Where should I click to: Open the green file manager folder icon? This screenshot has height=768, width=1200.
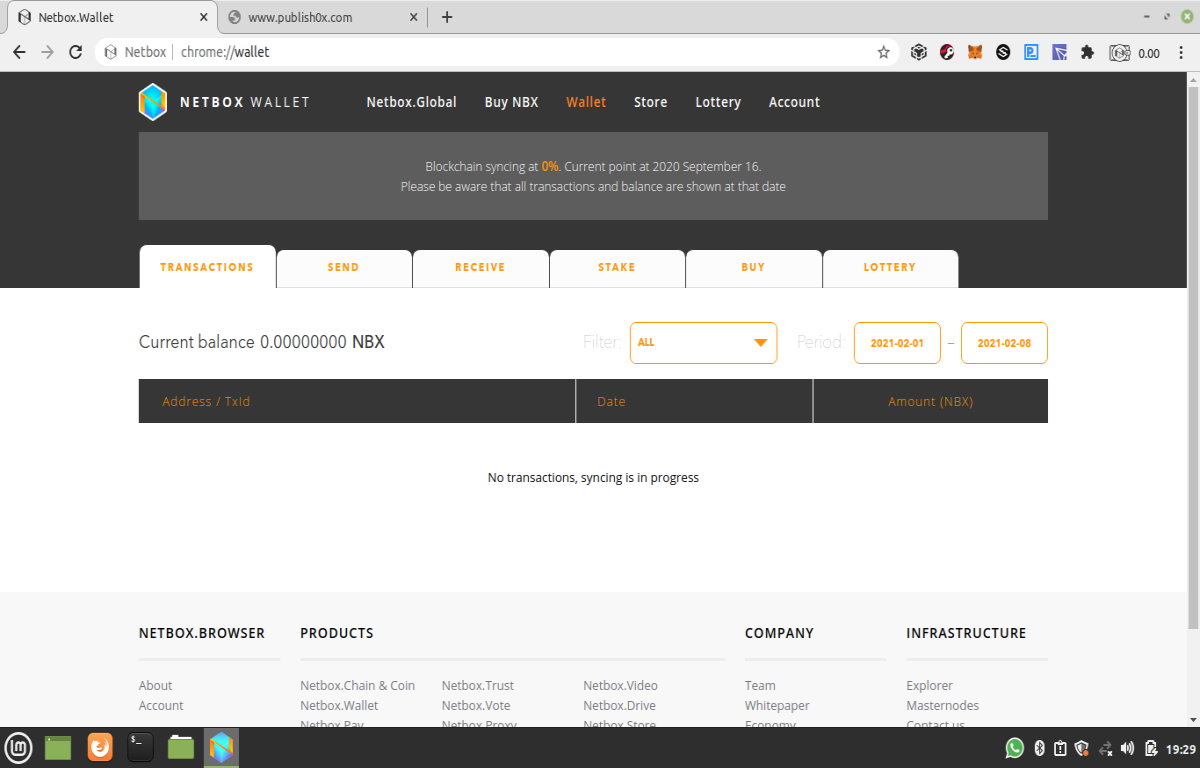[x=181, y=747]
